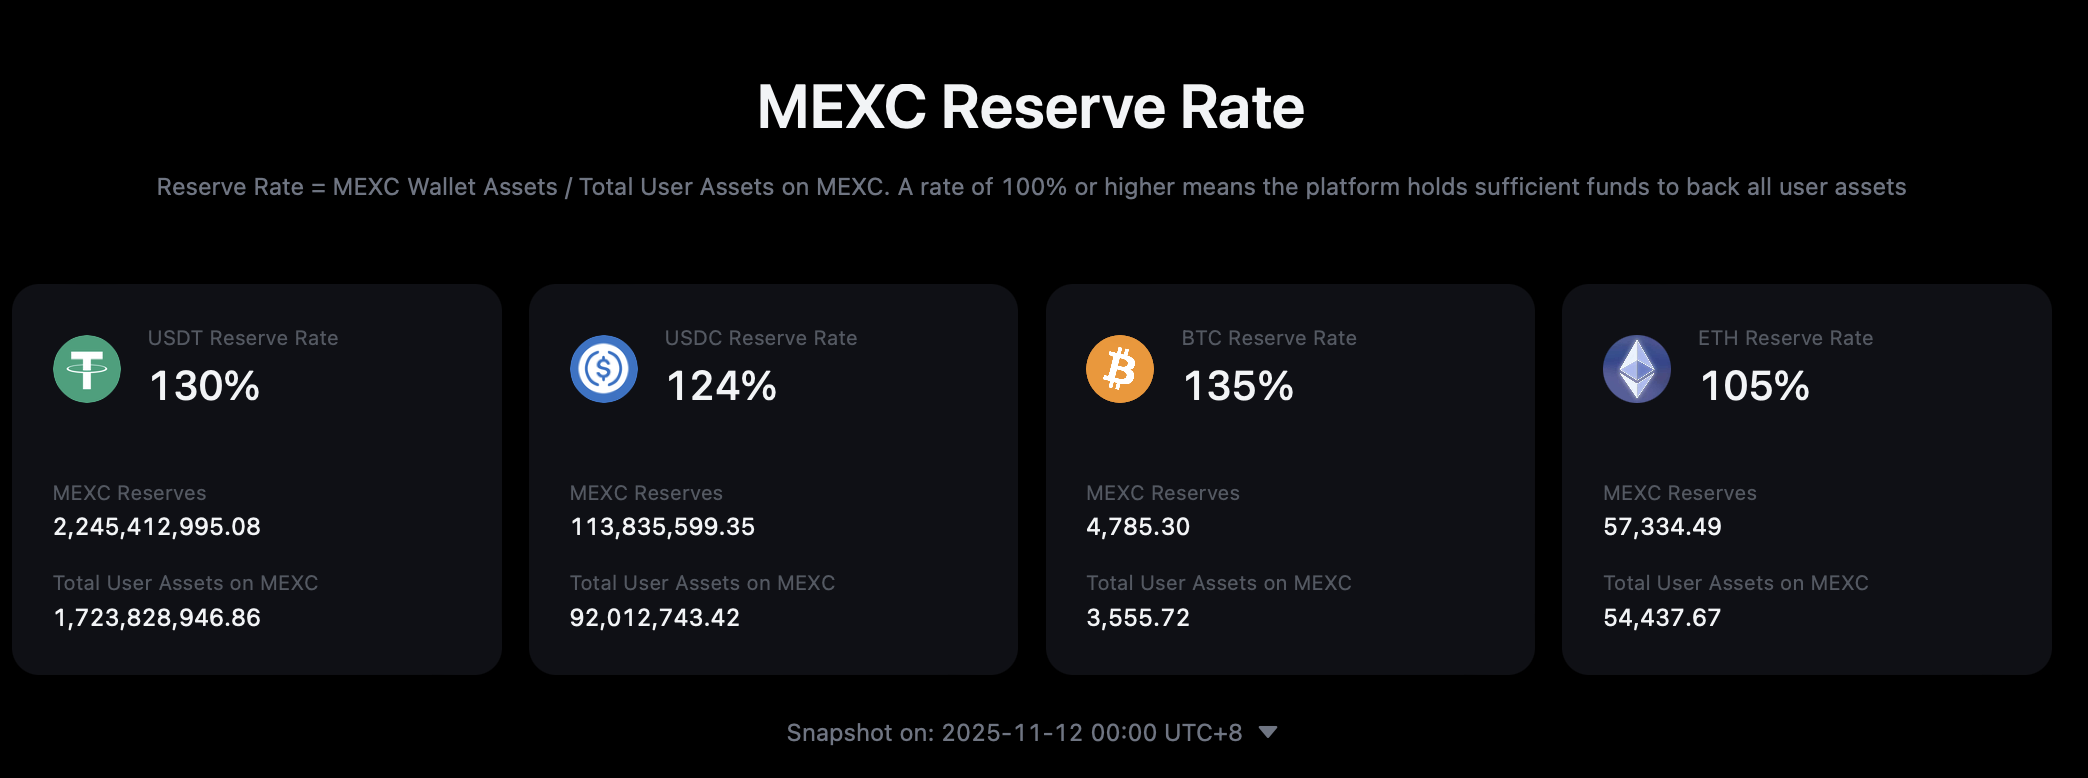This screenshot has width=2088, height=778.
Task: Click the 124% USDC reserve rate value
Action: 722,386
